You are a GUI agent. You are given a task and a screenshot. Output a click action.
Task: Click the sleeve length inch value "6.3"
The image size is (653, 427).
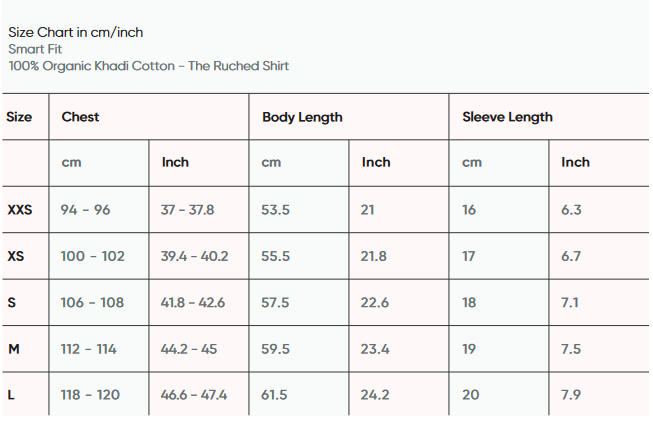point(571,210)
